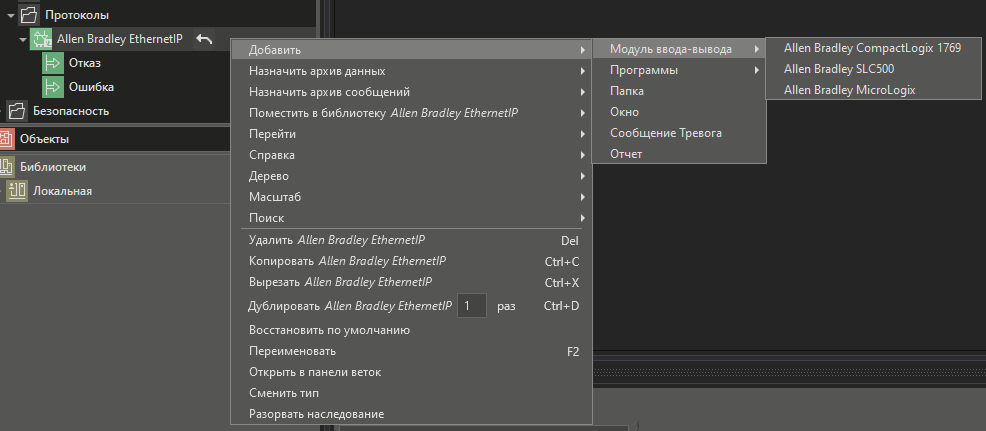Select the Ошибка tree item
This screenshot has width=986, height=431.
(91, 87)
